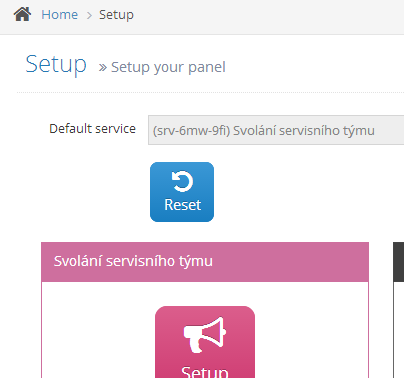Click the Default service field label
The height and width of the screenshot is (378, 404).
[x=92, y=128]
